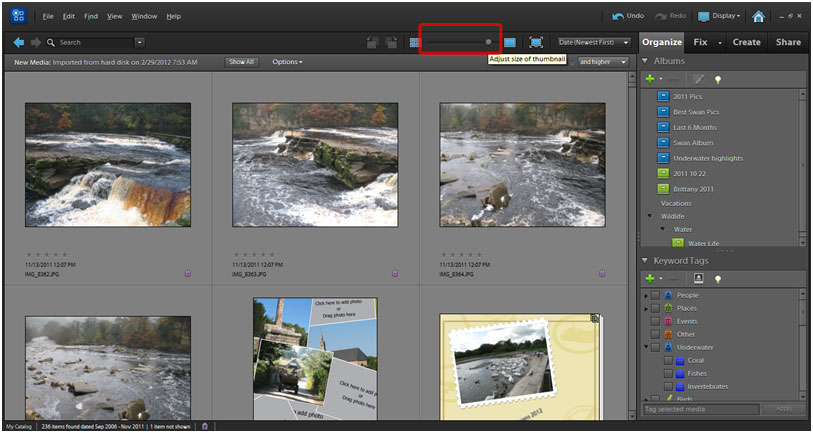The image size is (813, 433).
Task: Select the Underwater highlights album
Action: [x=708, y=158]
